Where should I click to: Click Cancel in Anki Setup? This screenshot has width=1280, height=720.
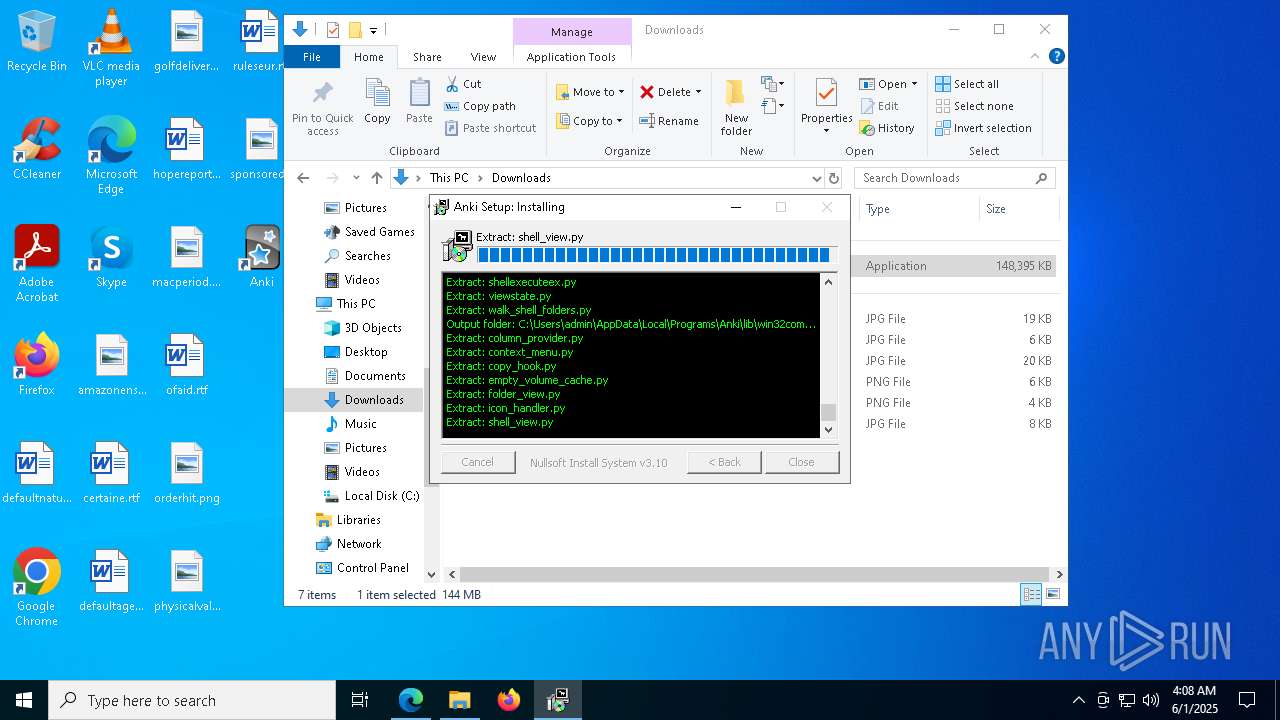[x=477, y=462]
